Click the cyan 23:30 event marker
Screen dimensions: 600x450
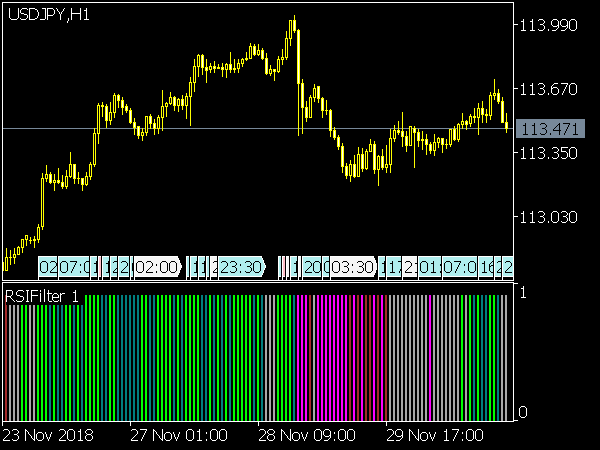242,267
